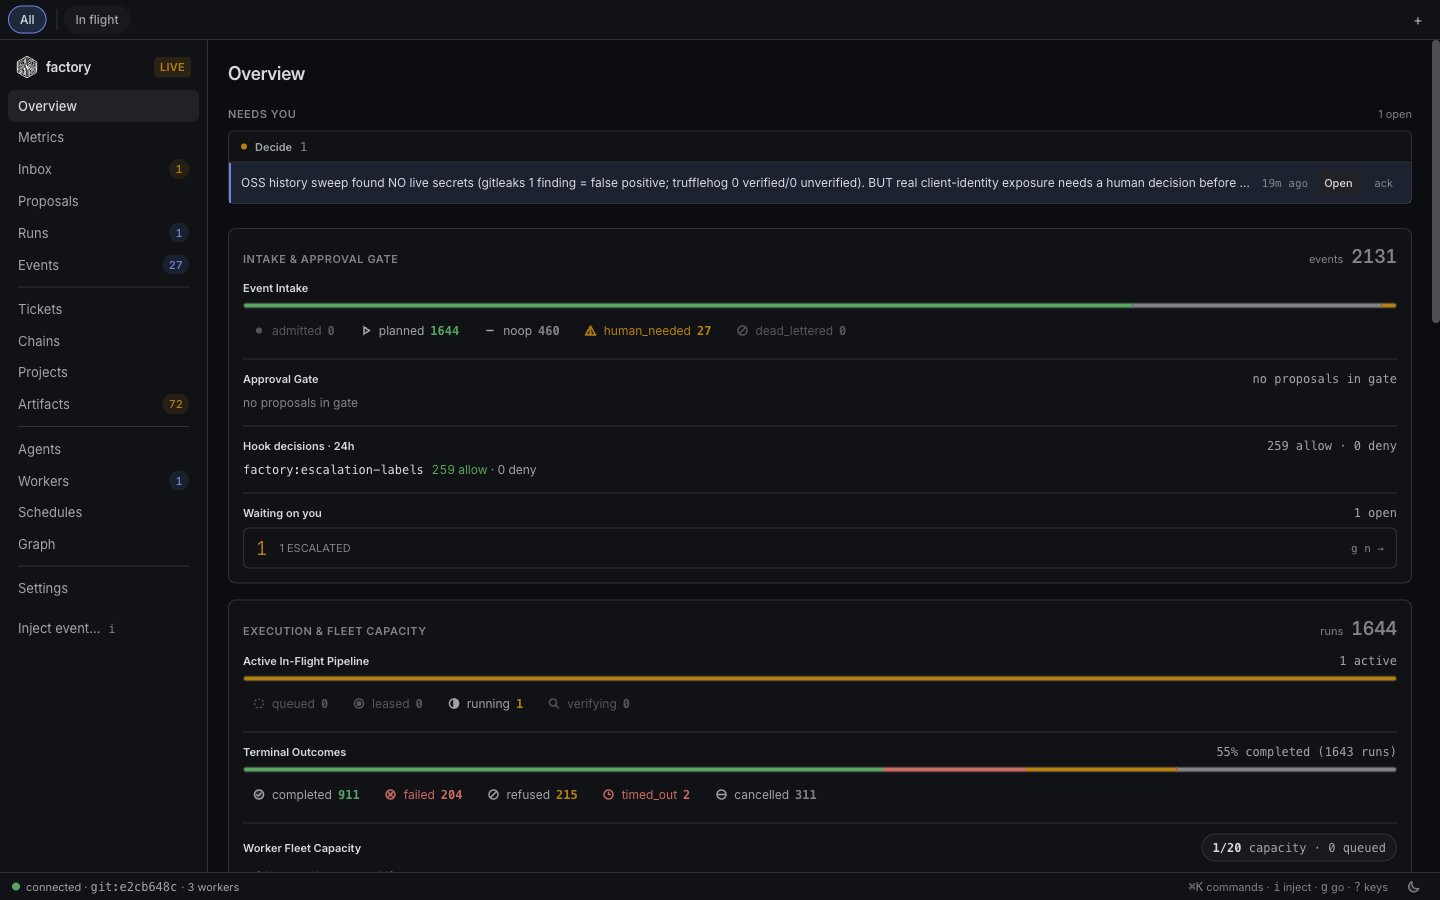
Task: Click the Terminal Outcomes progress bar
Action: pyautogui.click(x=819, y=769)
